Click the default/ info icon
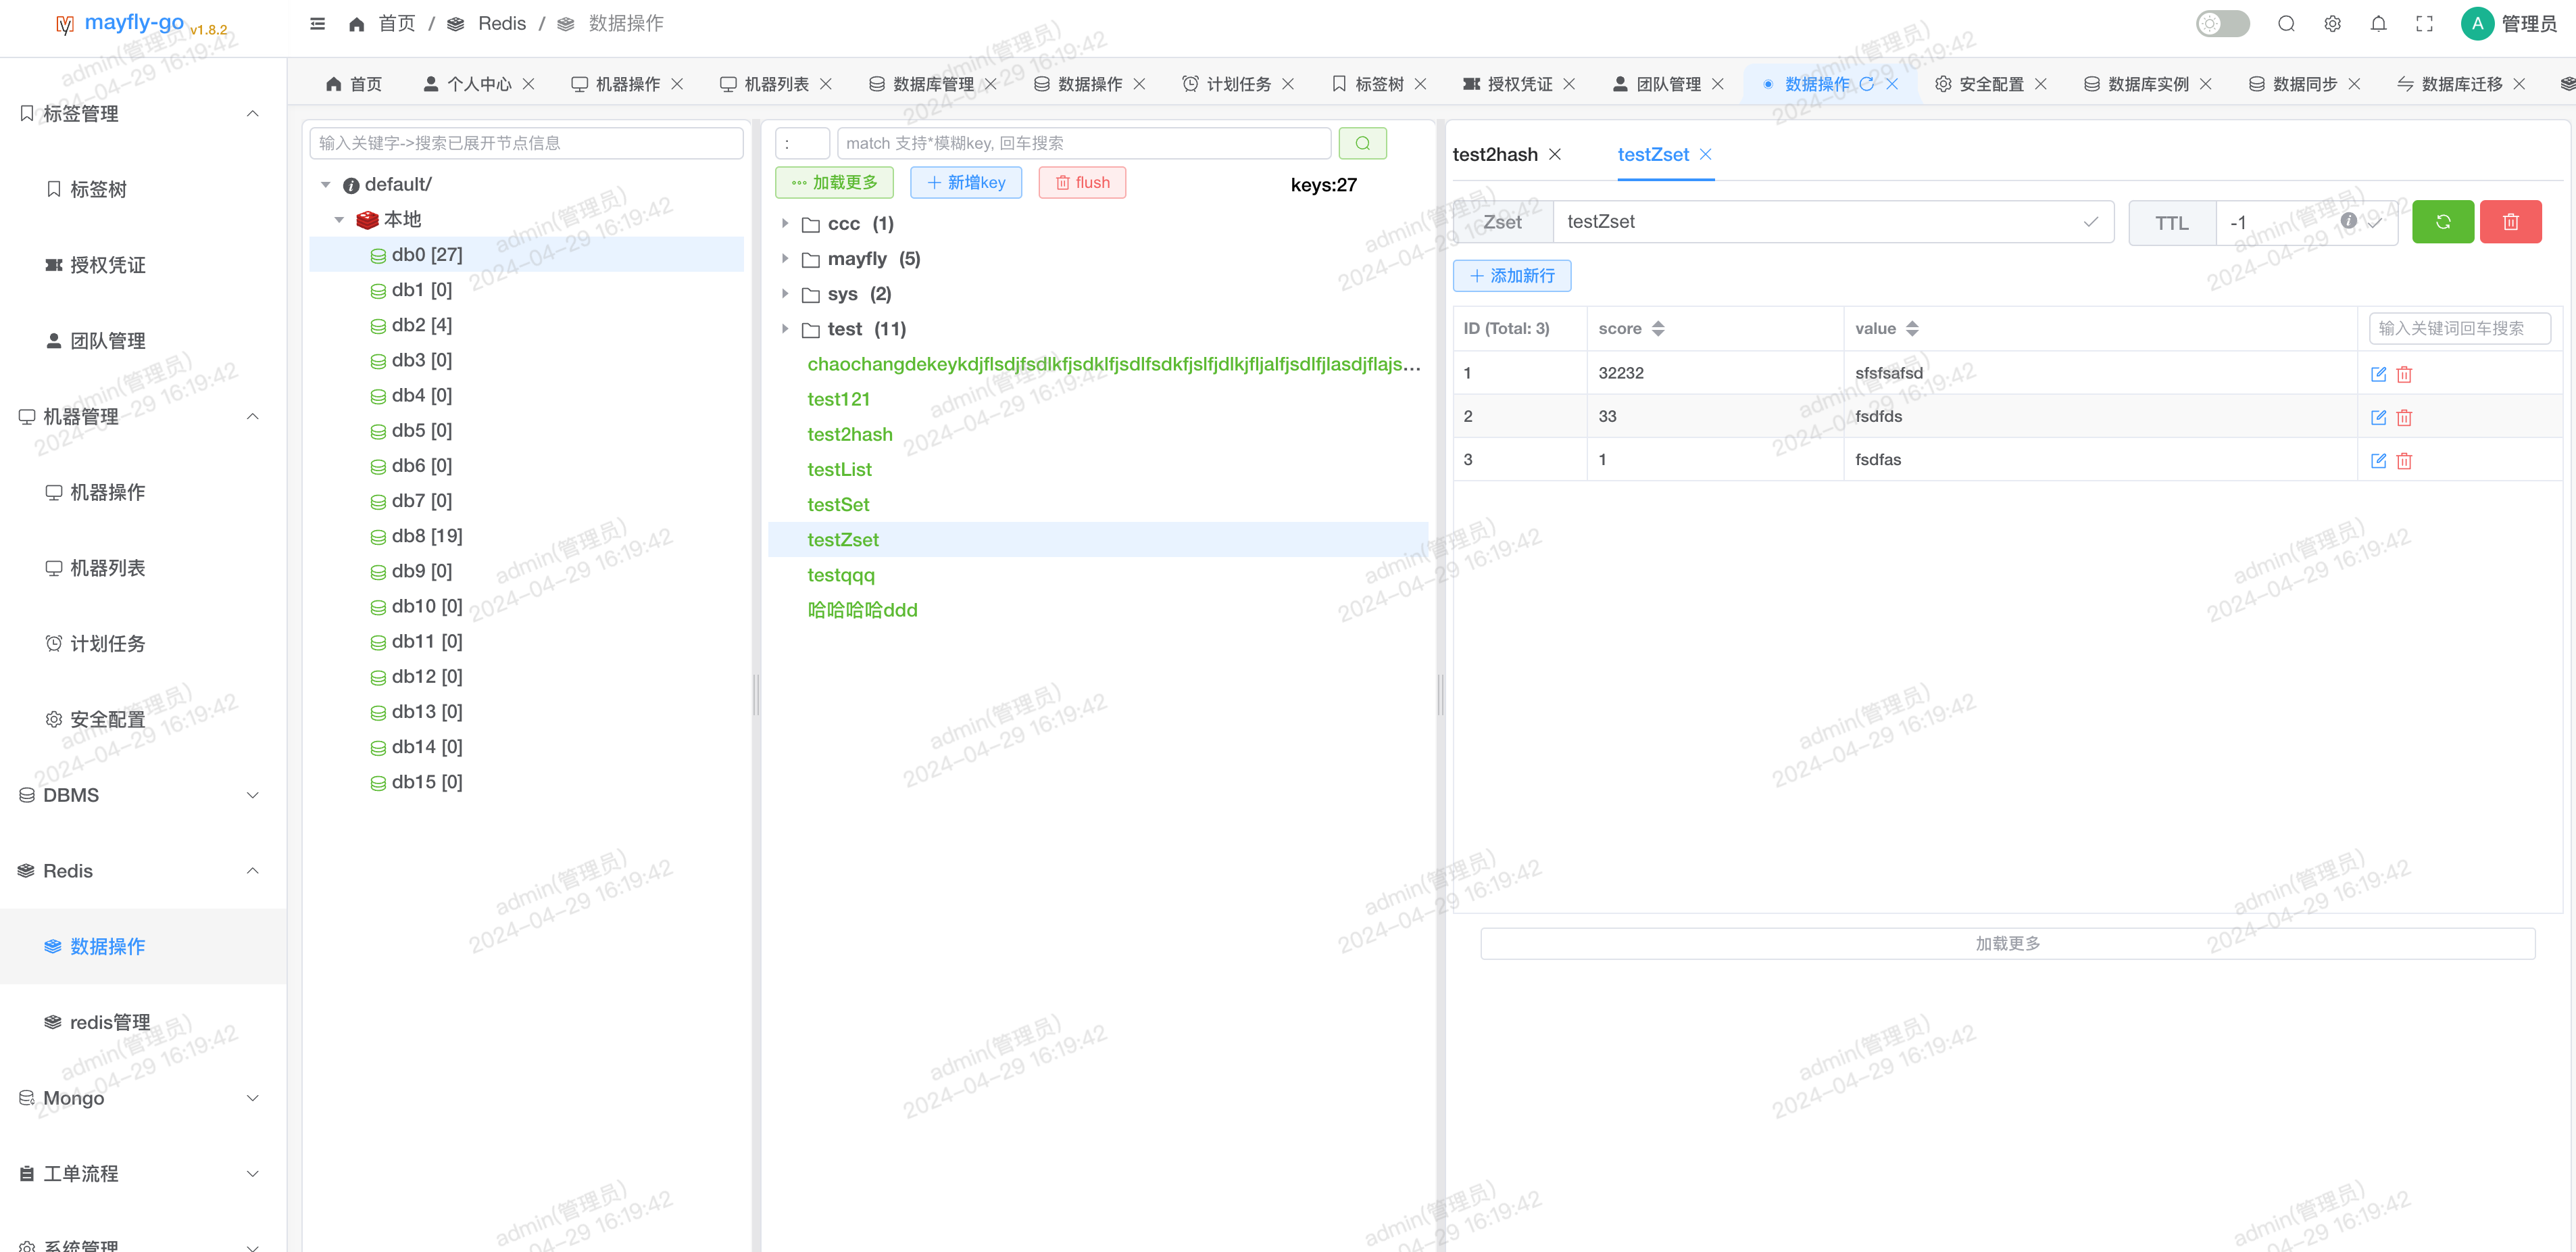 tap(350, 186)
